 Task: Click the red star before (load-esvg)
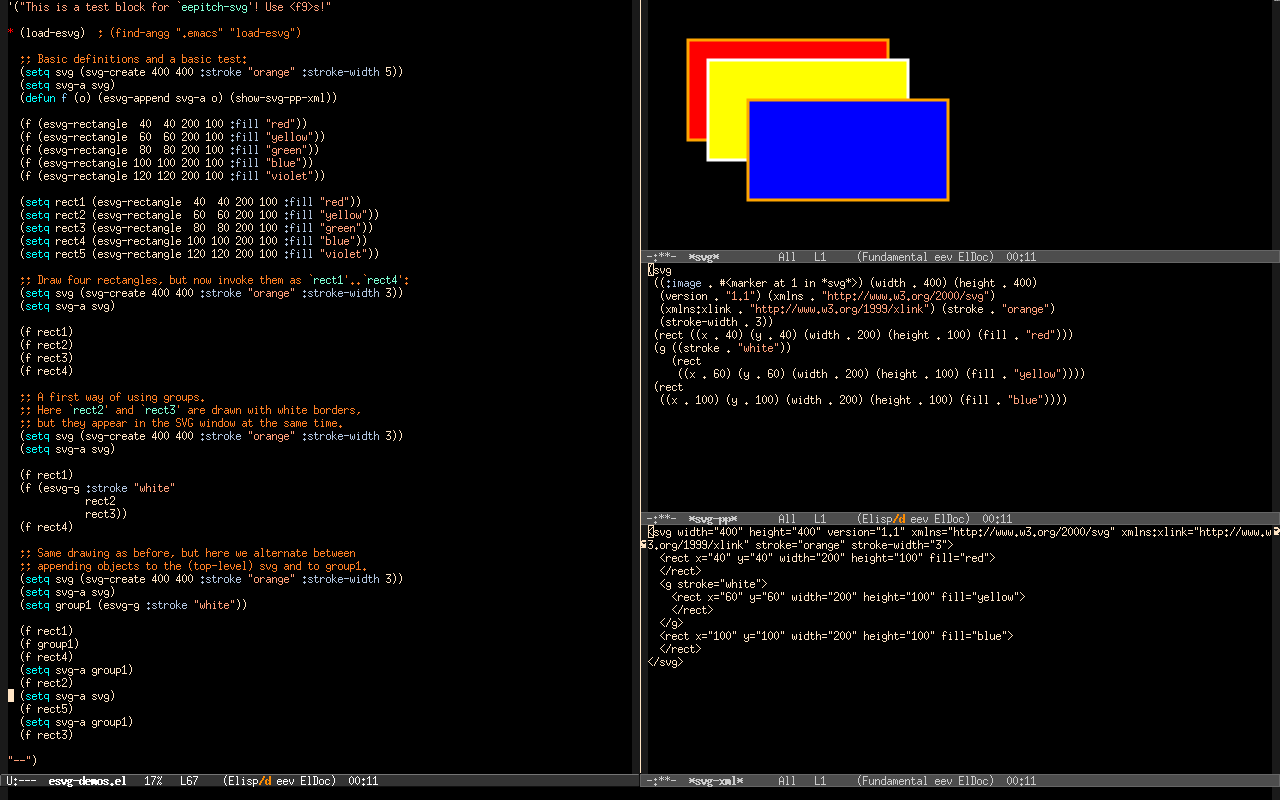click(11, 33)
